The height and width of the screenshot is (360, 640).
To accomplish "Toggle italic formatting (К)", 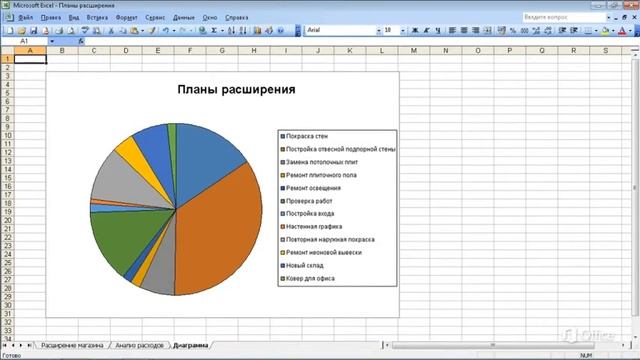I will (427, 30).
